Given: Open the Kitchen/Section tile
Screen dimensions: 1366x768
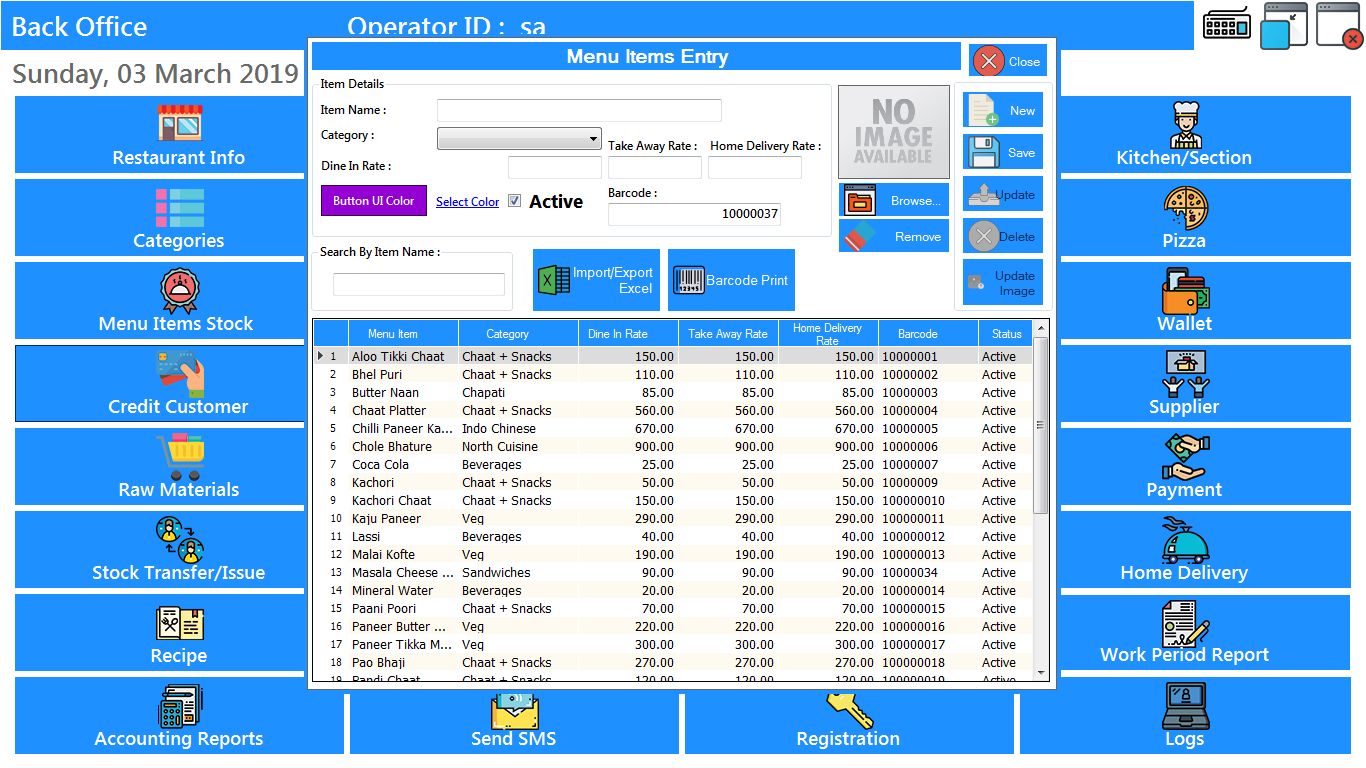Looking at the screenshot, I should [x=1203, y=135].
